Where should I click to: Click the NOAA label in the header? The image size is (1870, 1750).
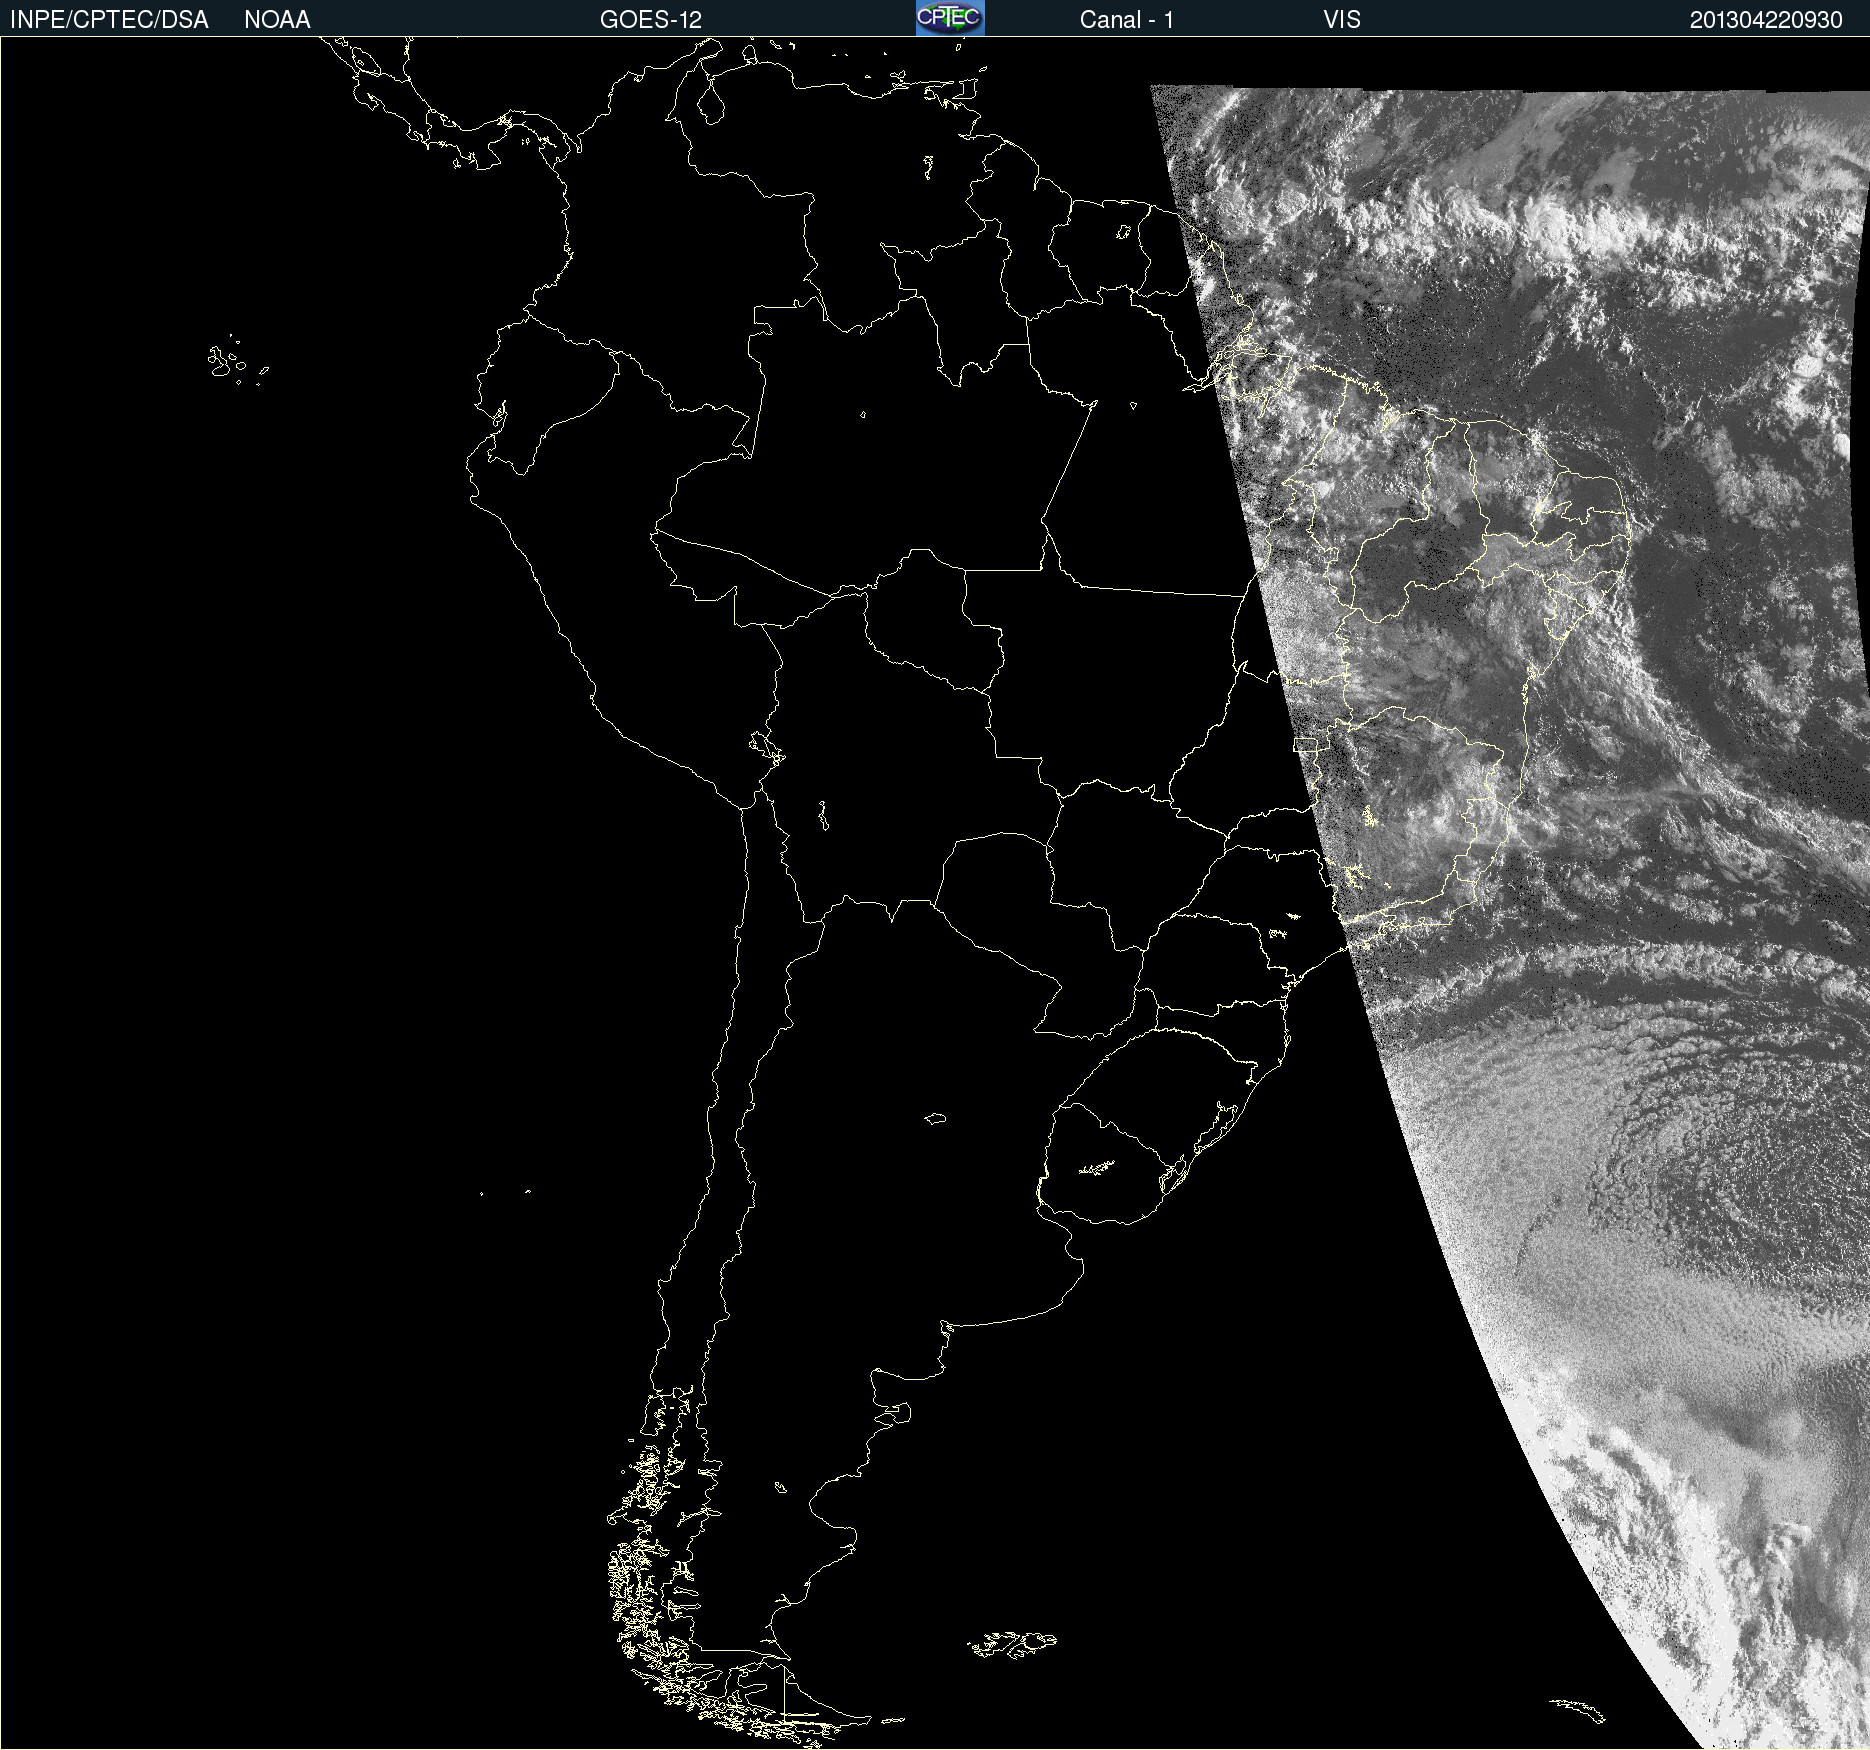click(277, 20)
